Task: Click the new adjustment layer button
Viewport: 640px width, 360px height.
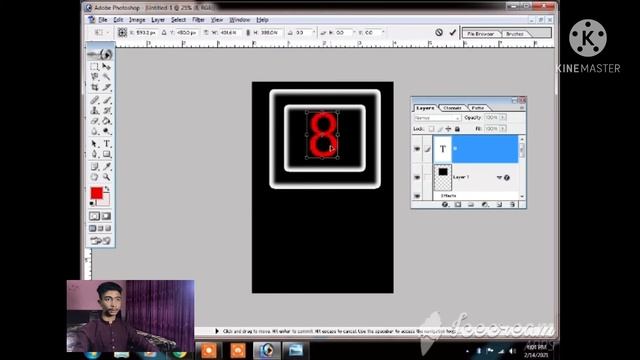Action: (485, 204)
